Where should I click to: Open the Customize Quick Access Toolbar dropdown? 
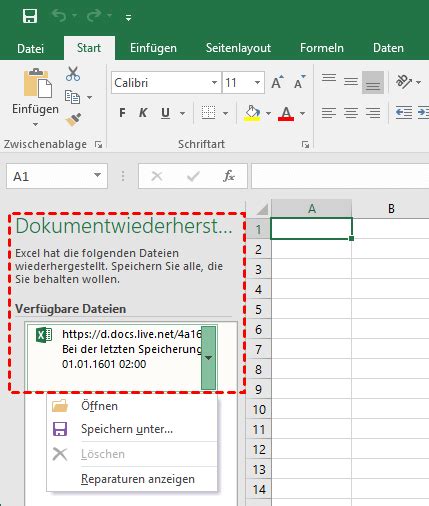point(128,18)
